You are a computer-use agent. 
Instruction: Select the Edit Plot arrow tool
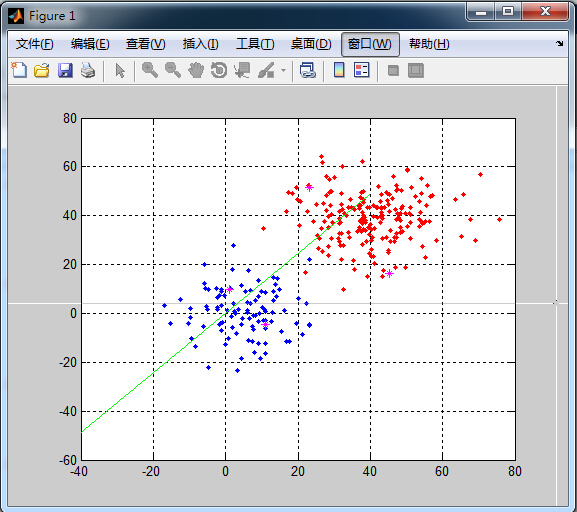coord(120,70)
